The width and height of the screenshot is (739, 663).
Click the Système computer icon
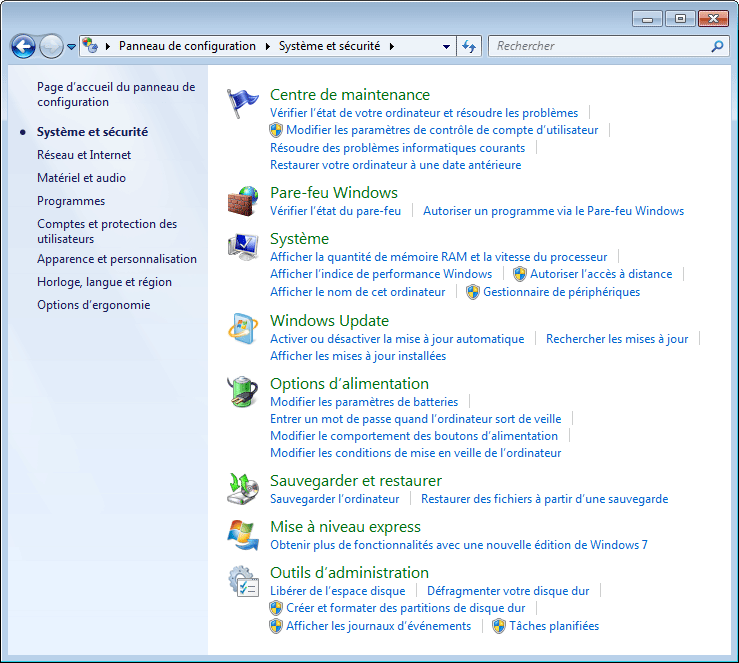point(243,247)
